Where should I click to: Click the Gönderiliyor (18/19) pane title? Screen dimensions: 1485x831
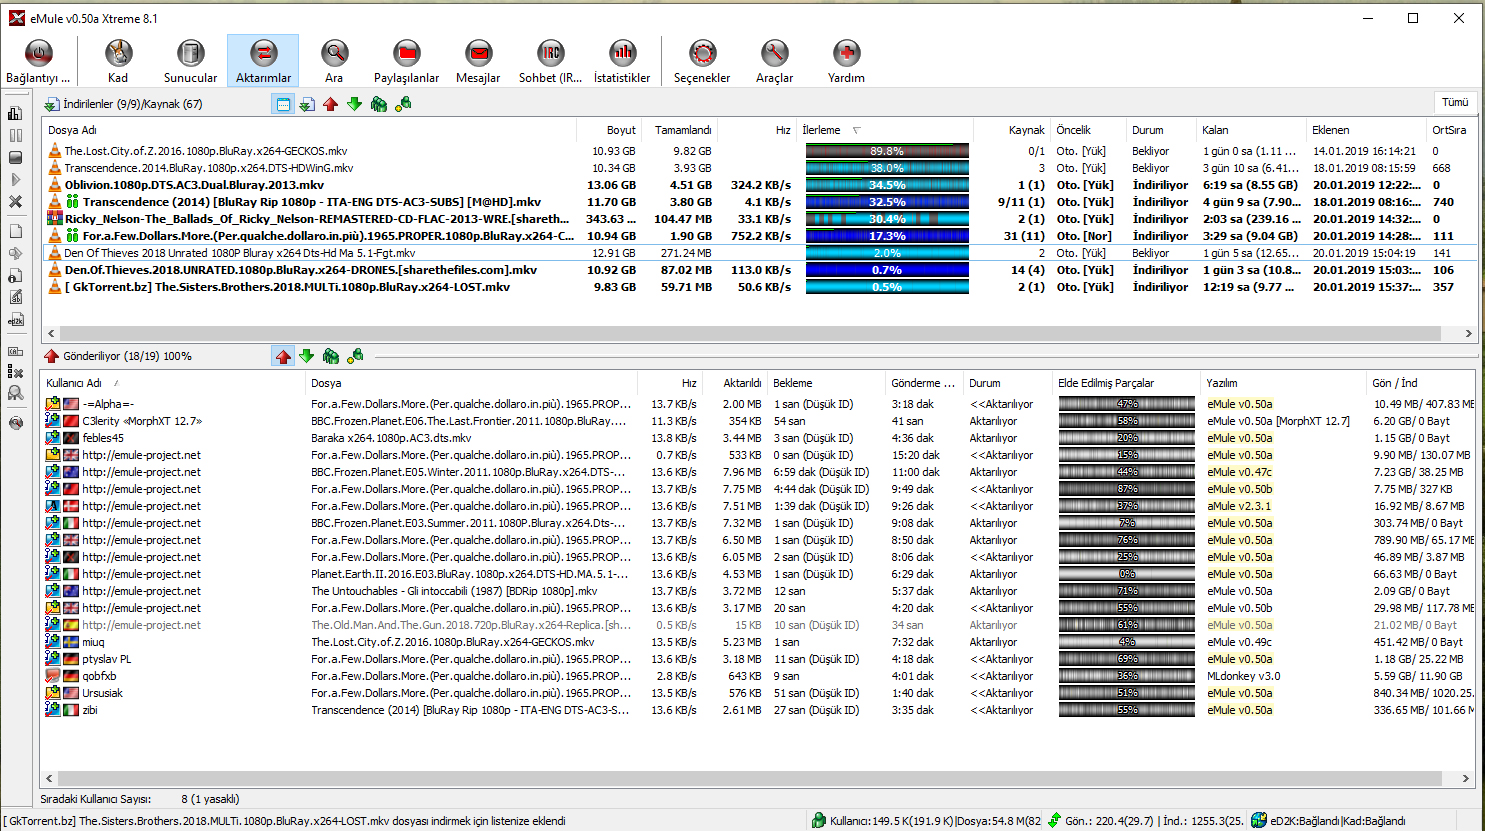coord(118,356)
